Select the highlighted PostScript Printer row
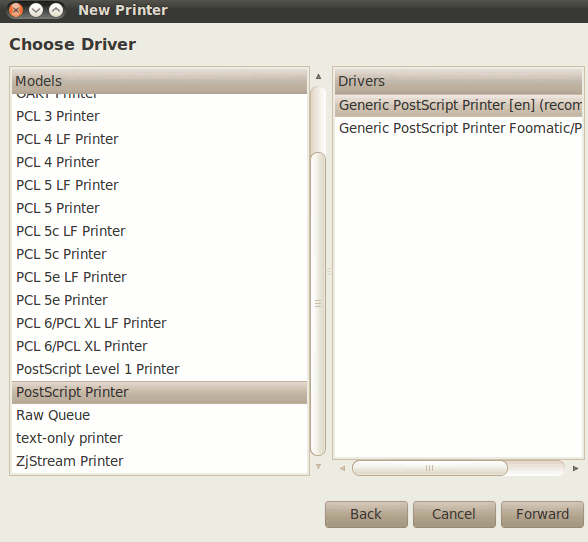 [x=159, y=392]
